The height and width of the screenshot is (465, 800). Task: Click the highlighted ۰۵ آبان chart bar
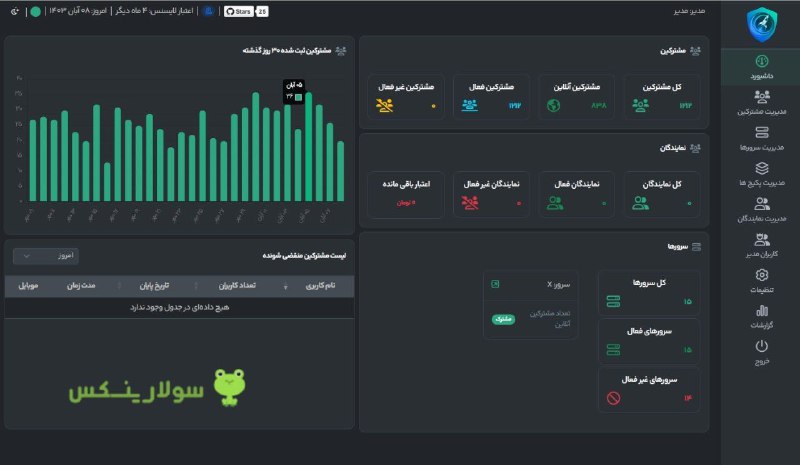pyautogui.click(x=308, y=146)
